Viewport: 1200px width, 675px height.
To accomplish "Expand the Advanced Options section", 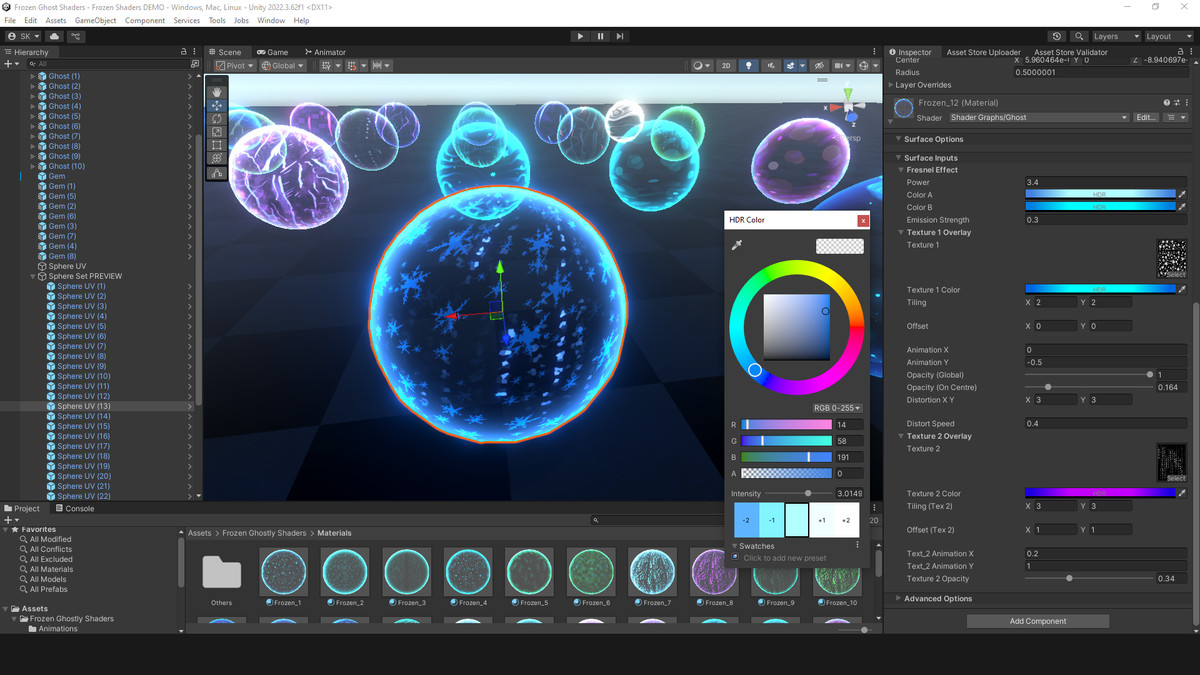I will [x=937, y=599].
